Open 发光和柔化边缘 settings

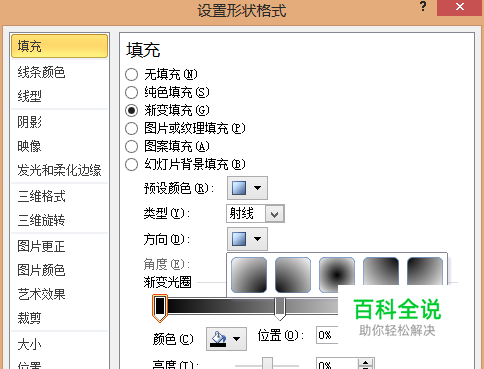coord(59,170)
